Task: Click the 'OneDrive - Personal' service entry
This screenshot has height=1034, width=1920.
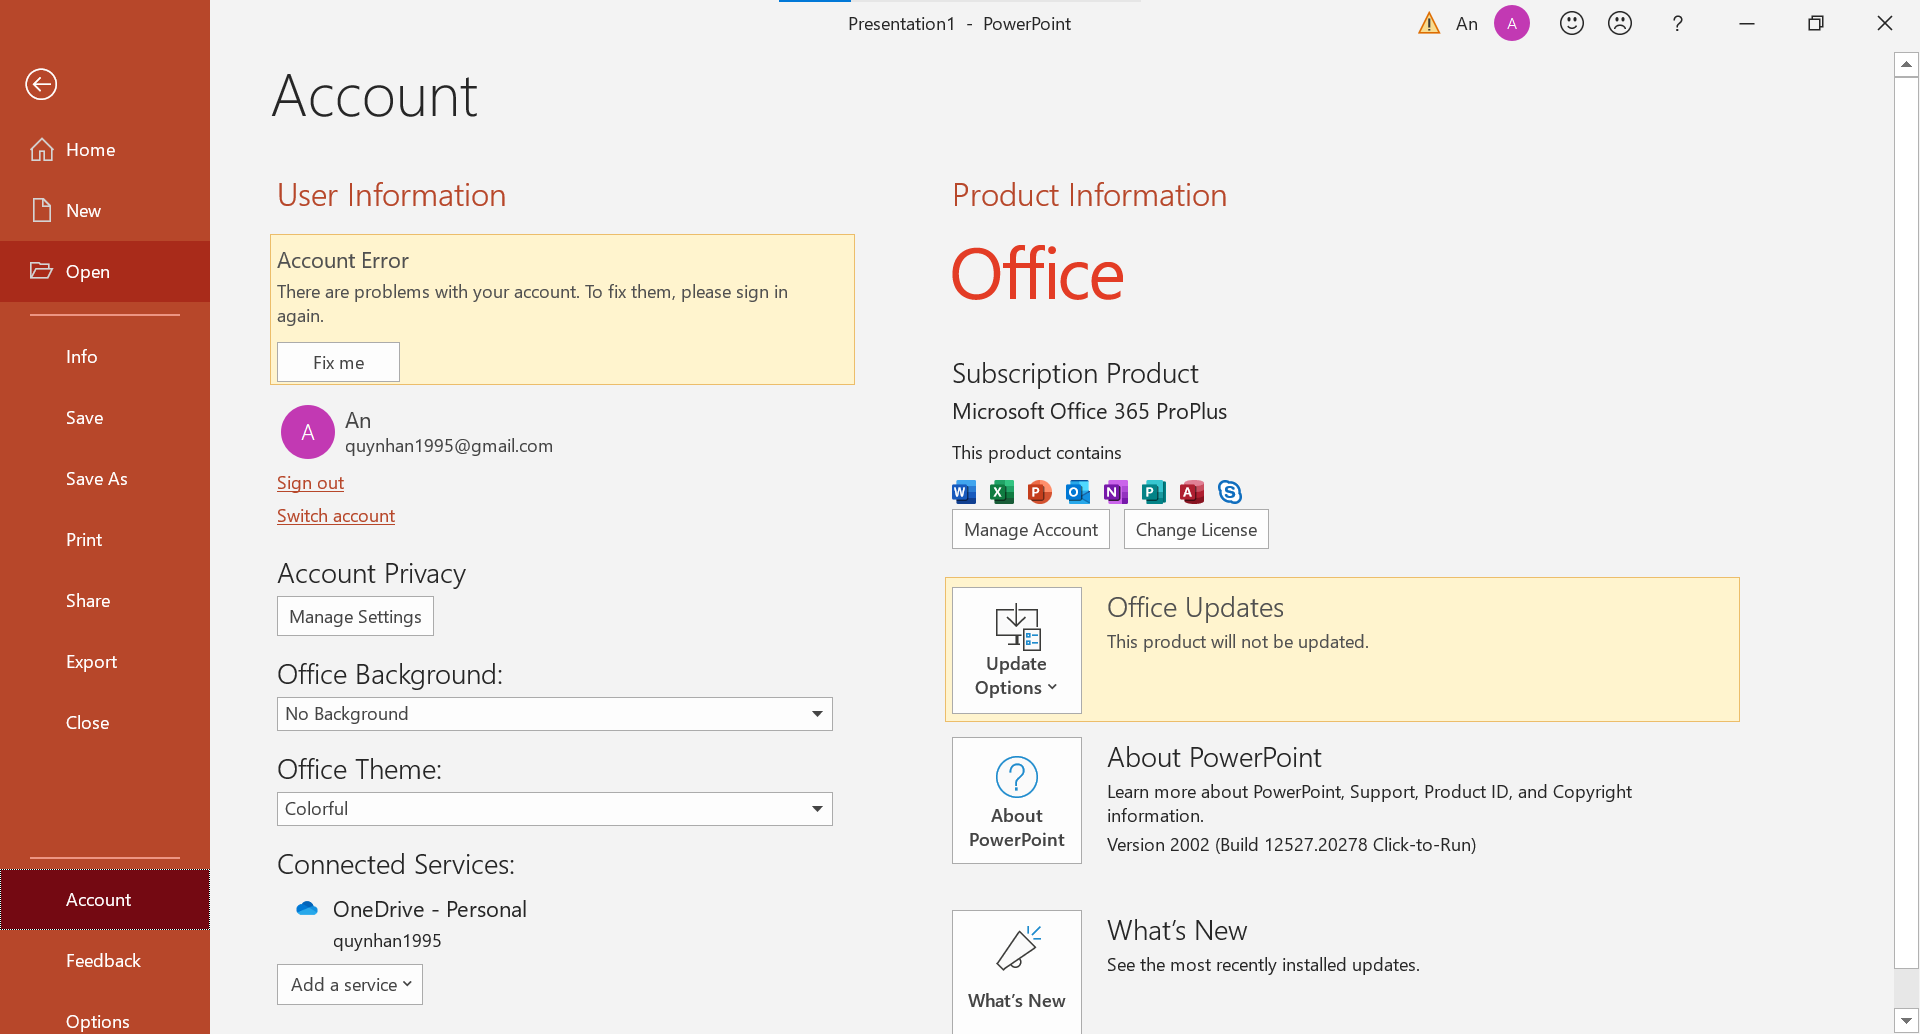Action: pos(430,909)
